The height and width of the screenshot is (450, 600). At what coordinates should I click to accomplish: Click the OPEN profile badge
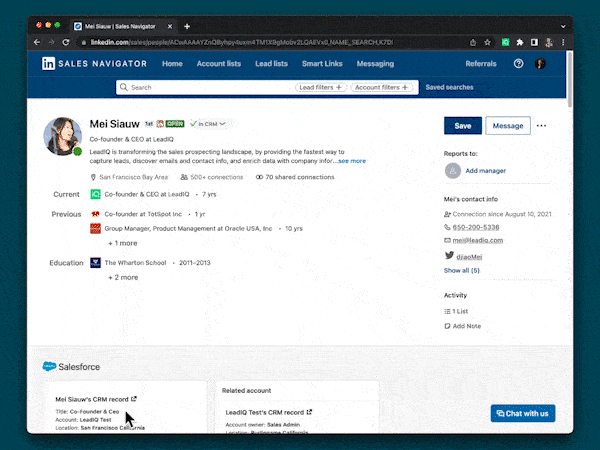pyautogui.click(x=175, y=124)
